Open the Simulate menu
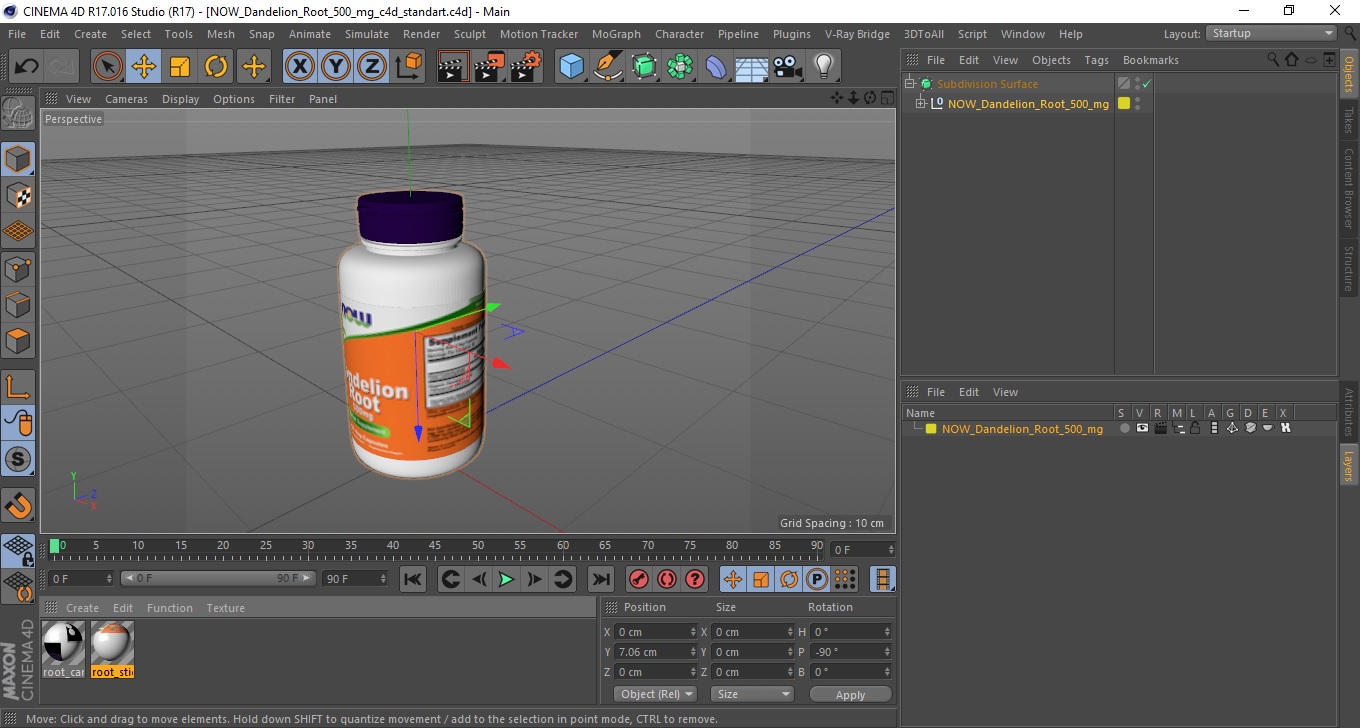The image size is (1360, 728). tap(367, 34)
